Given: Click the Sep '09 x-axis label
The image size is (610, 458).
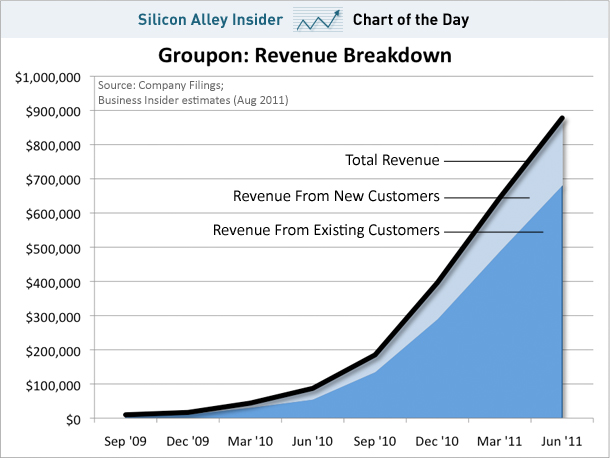Looking at the screenshot, I should 125,441.
